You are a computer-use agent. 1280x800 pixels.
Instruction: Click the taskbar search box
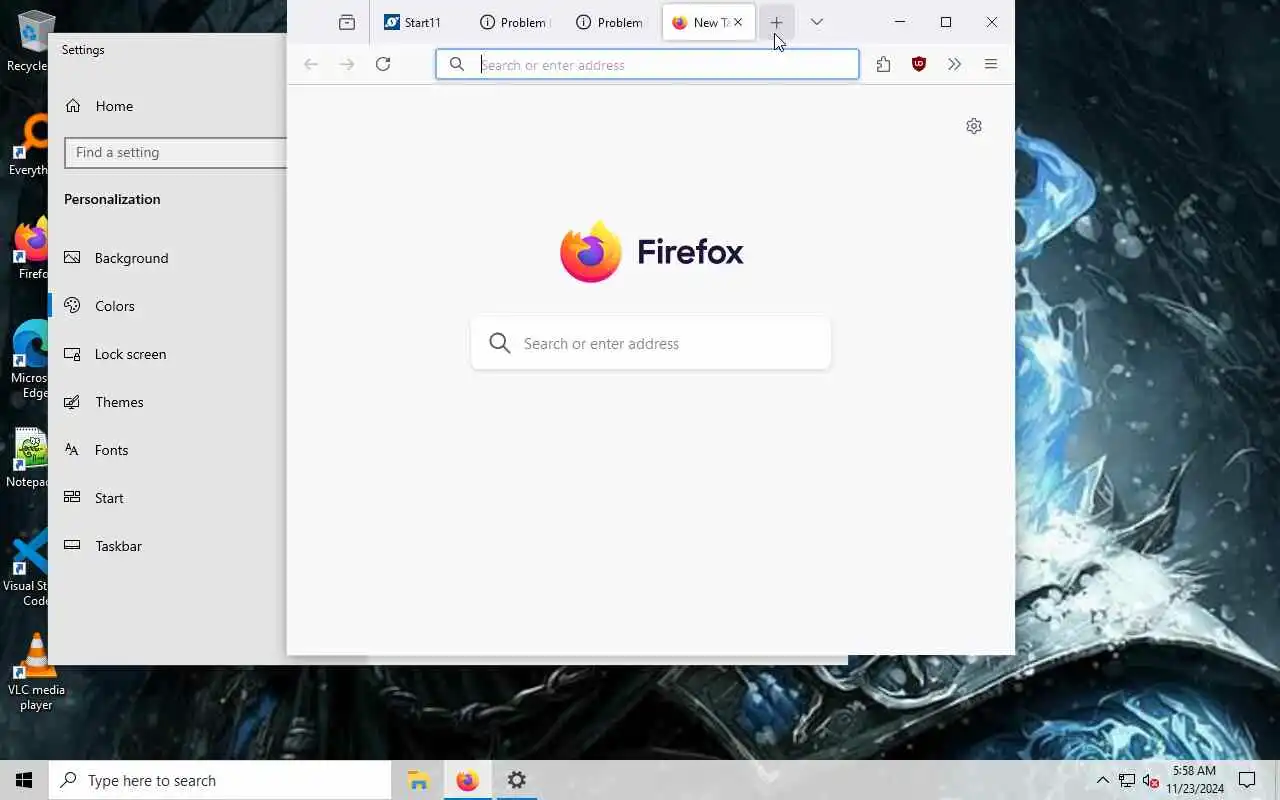click(220, 780)
